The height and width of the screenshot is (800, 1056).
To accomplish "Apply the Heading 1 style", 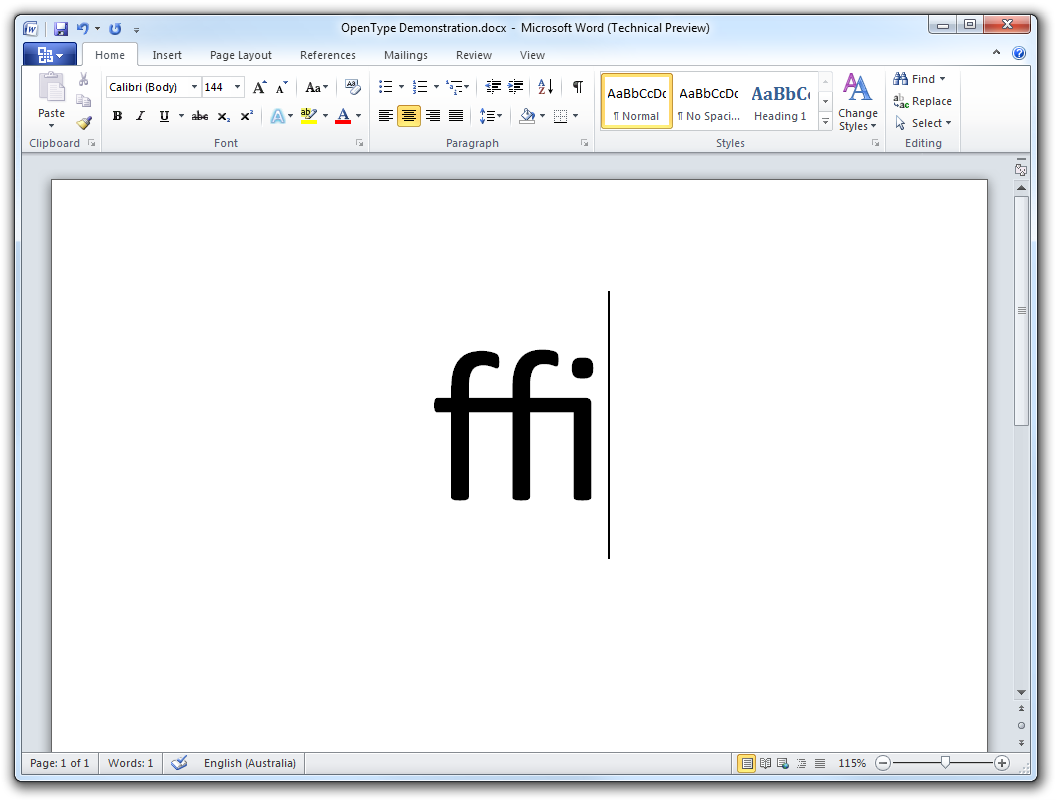I will click(x=780, y=101).
